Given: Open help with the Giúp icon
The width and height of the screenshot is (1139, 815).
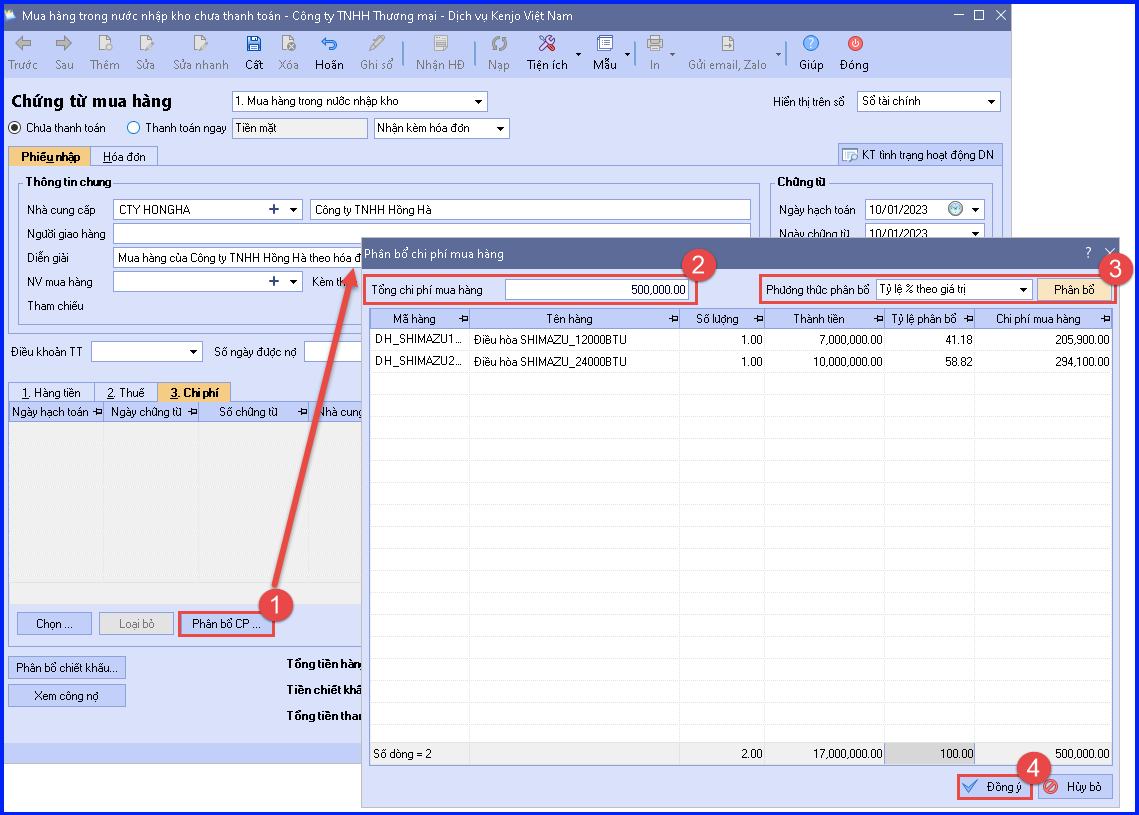Looking at the screenshot, I should point(811,44).
